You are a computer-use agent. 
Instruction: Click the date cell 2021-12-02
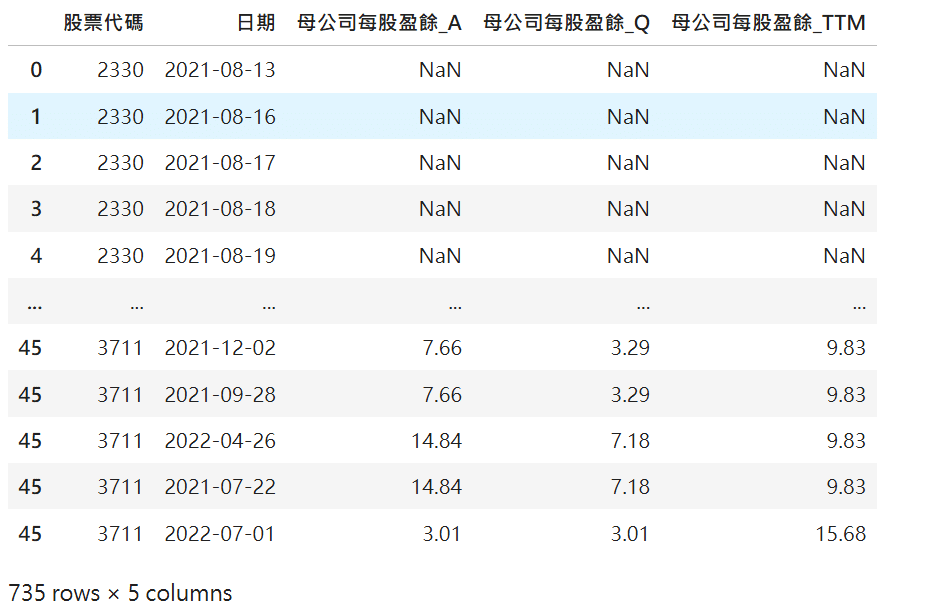coord(219,348)
